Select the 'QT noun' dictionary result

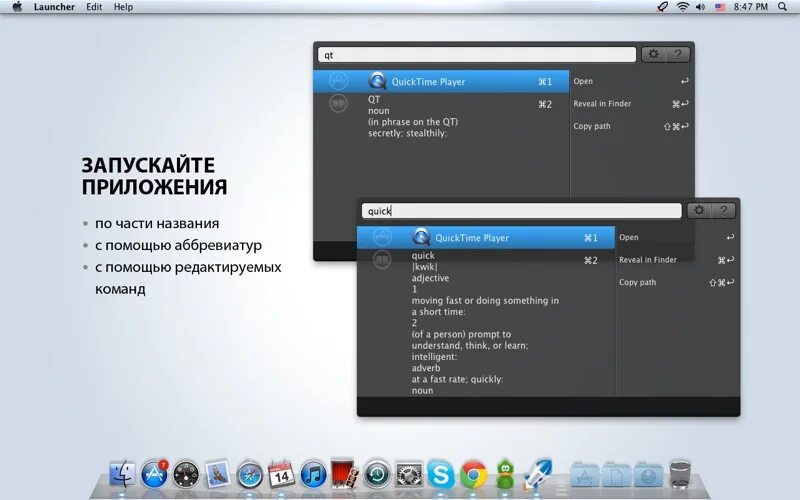coord(441,116)
